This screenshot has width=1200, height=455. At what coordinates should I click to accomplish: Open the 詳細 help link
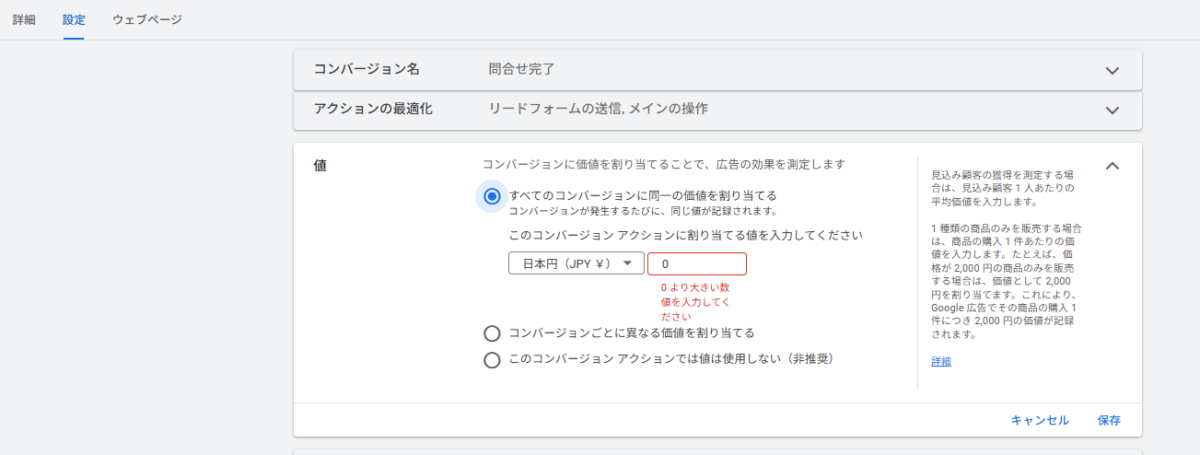pyautogui.click(x=941, y=361)
